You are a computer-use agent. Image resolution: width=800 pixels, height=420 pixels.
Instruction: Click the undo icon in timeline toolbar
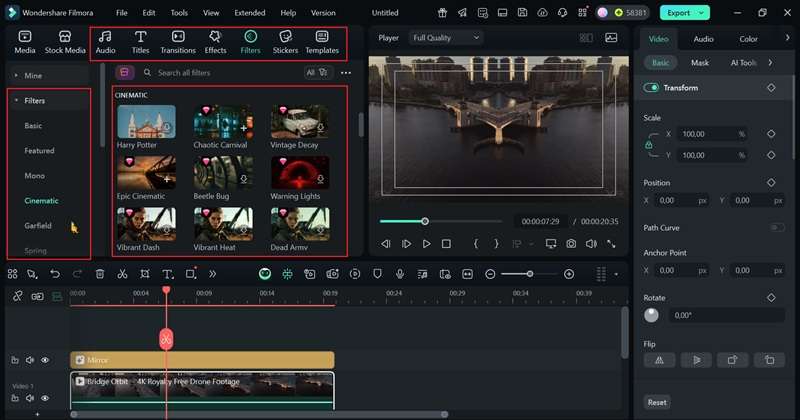(55, 274)
